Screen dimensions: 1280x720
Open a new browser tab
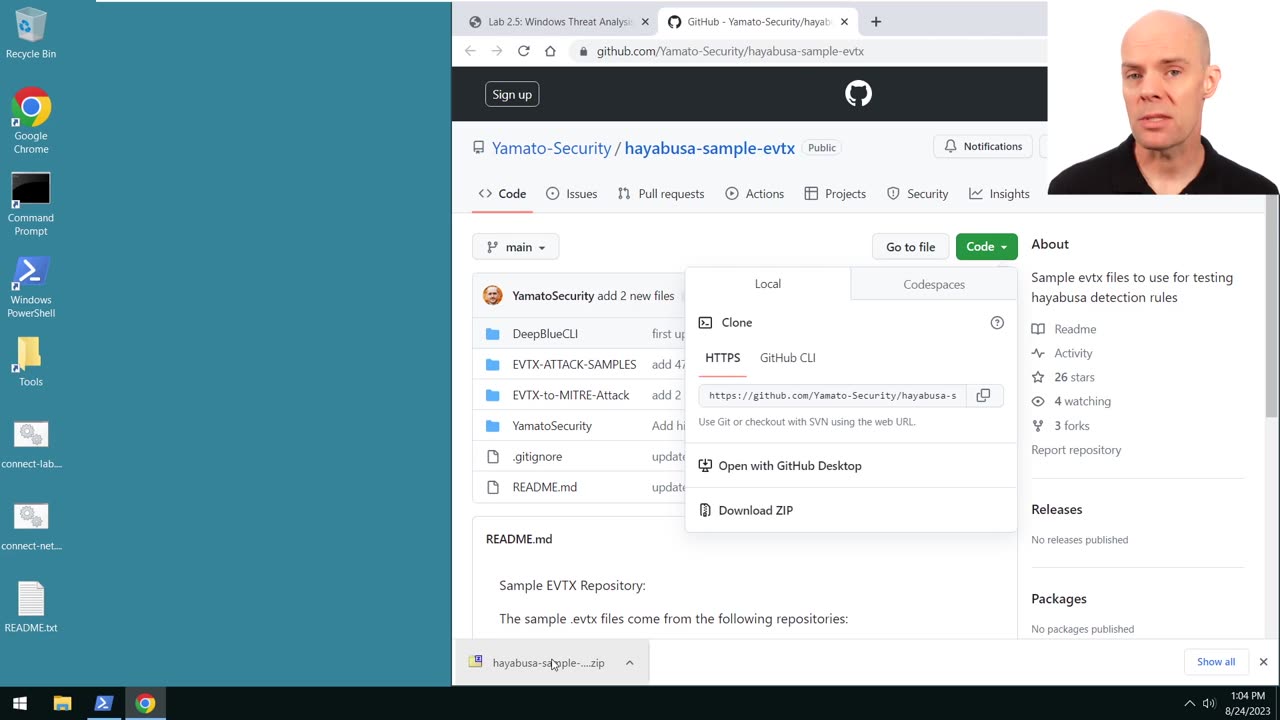[x=876, y=21]
